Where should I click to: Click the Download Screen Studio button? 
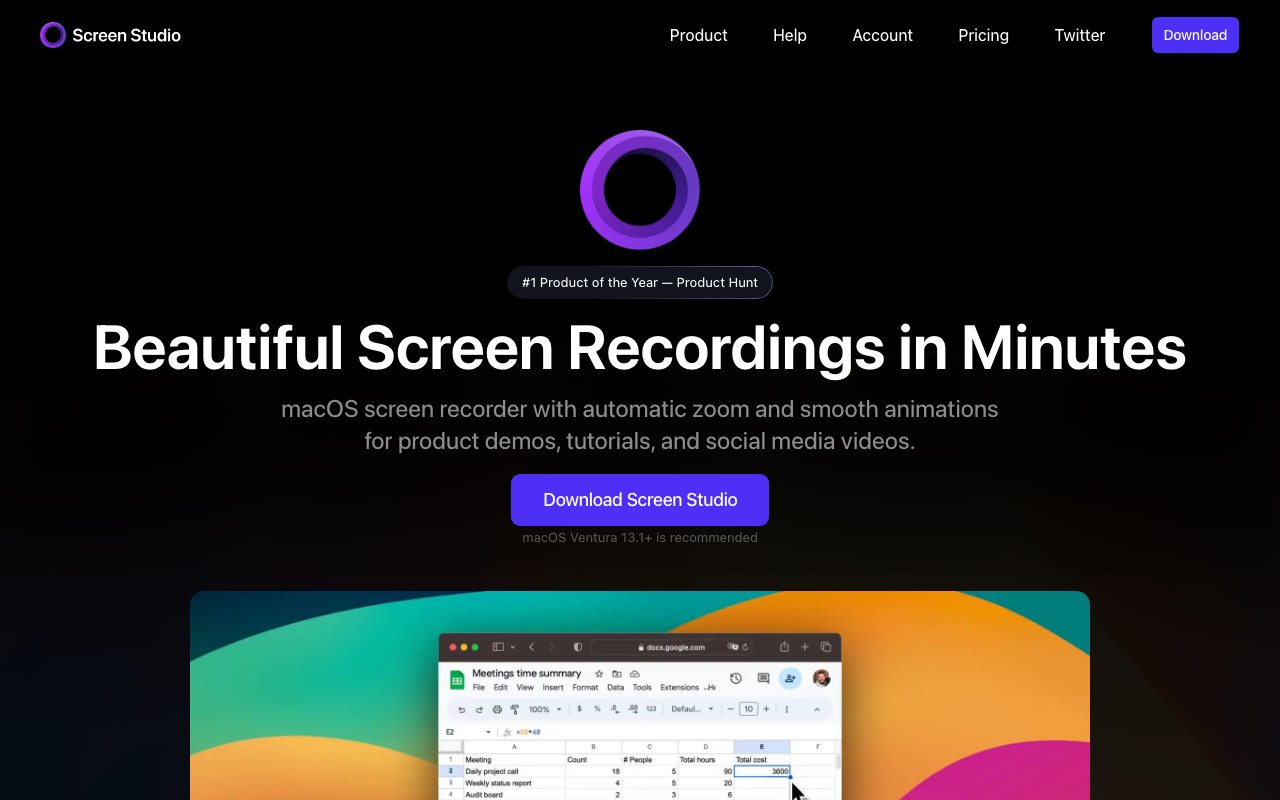640,500
